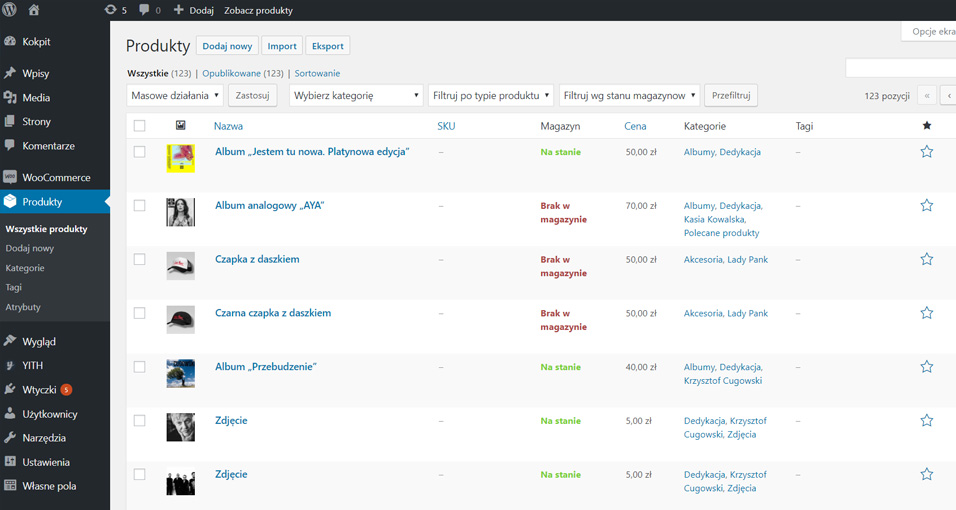Open Lady Pank category in Czapka z daszkiem row

(x=747, y=259)
